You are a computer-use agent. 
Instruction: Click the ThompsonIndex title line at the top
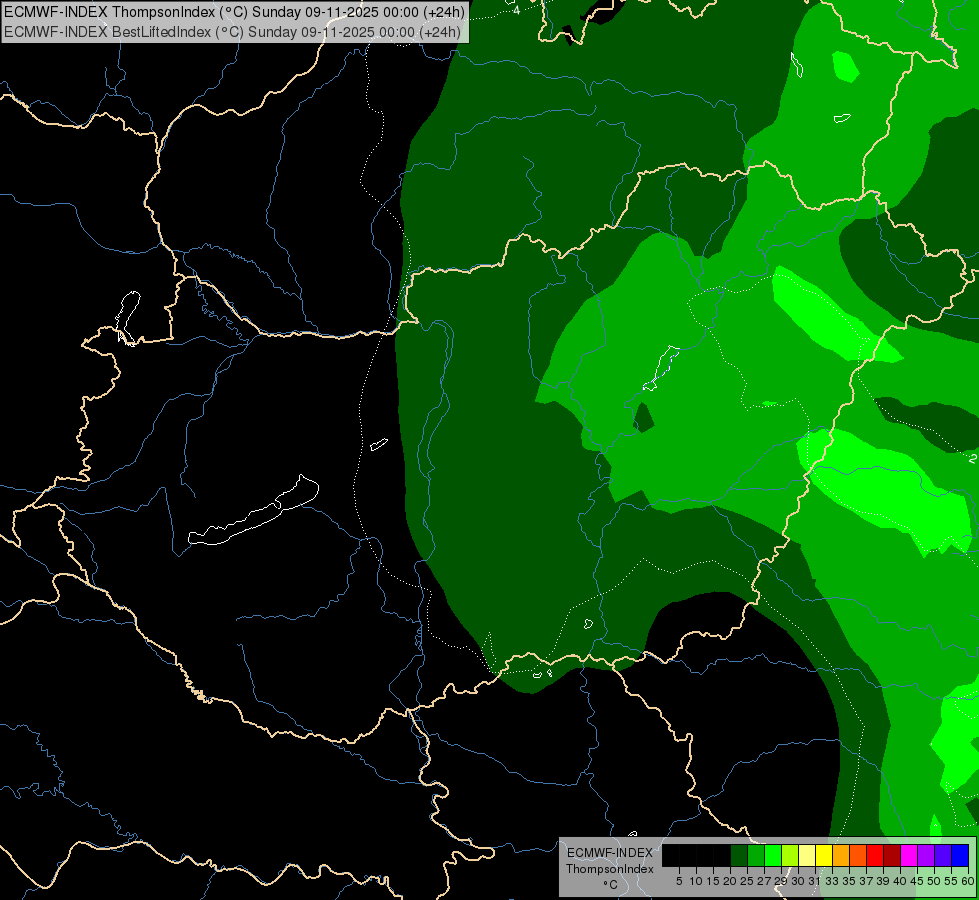pos(234,11)
